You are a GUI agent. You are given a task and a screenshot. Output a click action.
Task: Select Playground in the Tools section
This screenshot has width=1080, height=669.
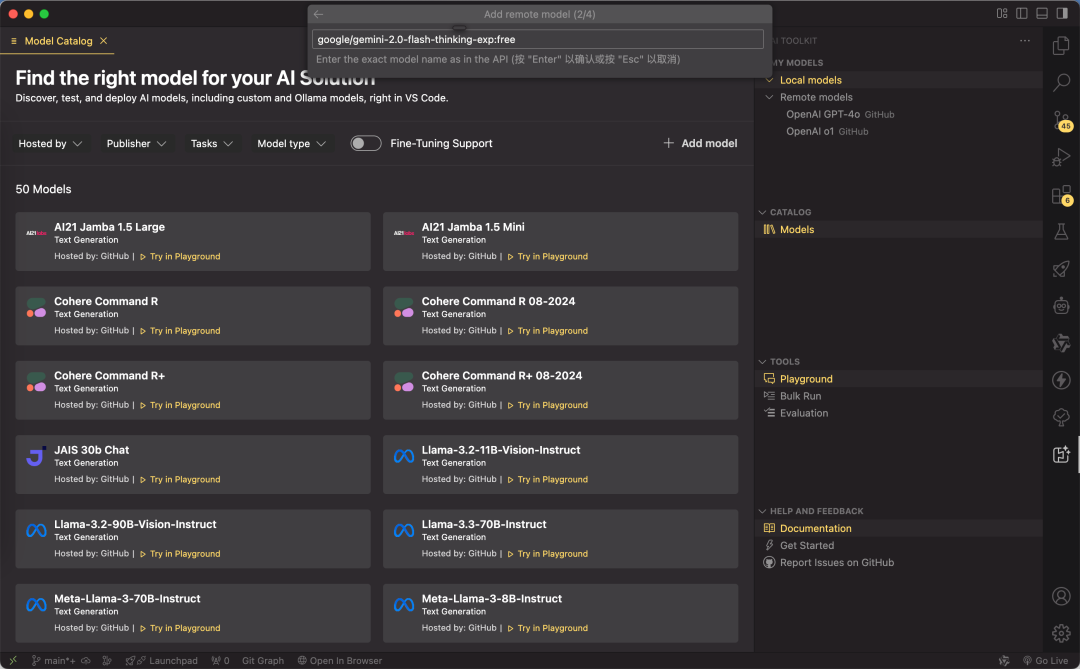coord(806,379)
